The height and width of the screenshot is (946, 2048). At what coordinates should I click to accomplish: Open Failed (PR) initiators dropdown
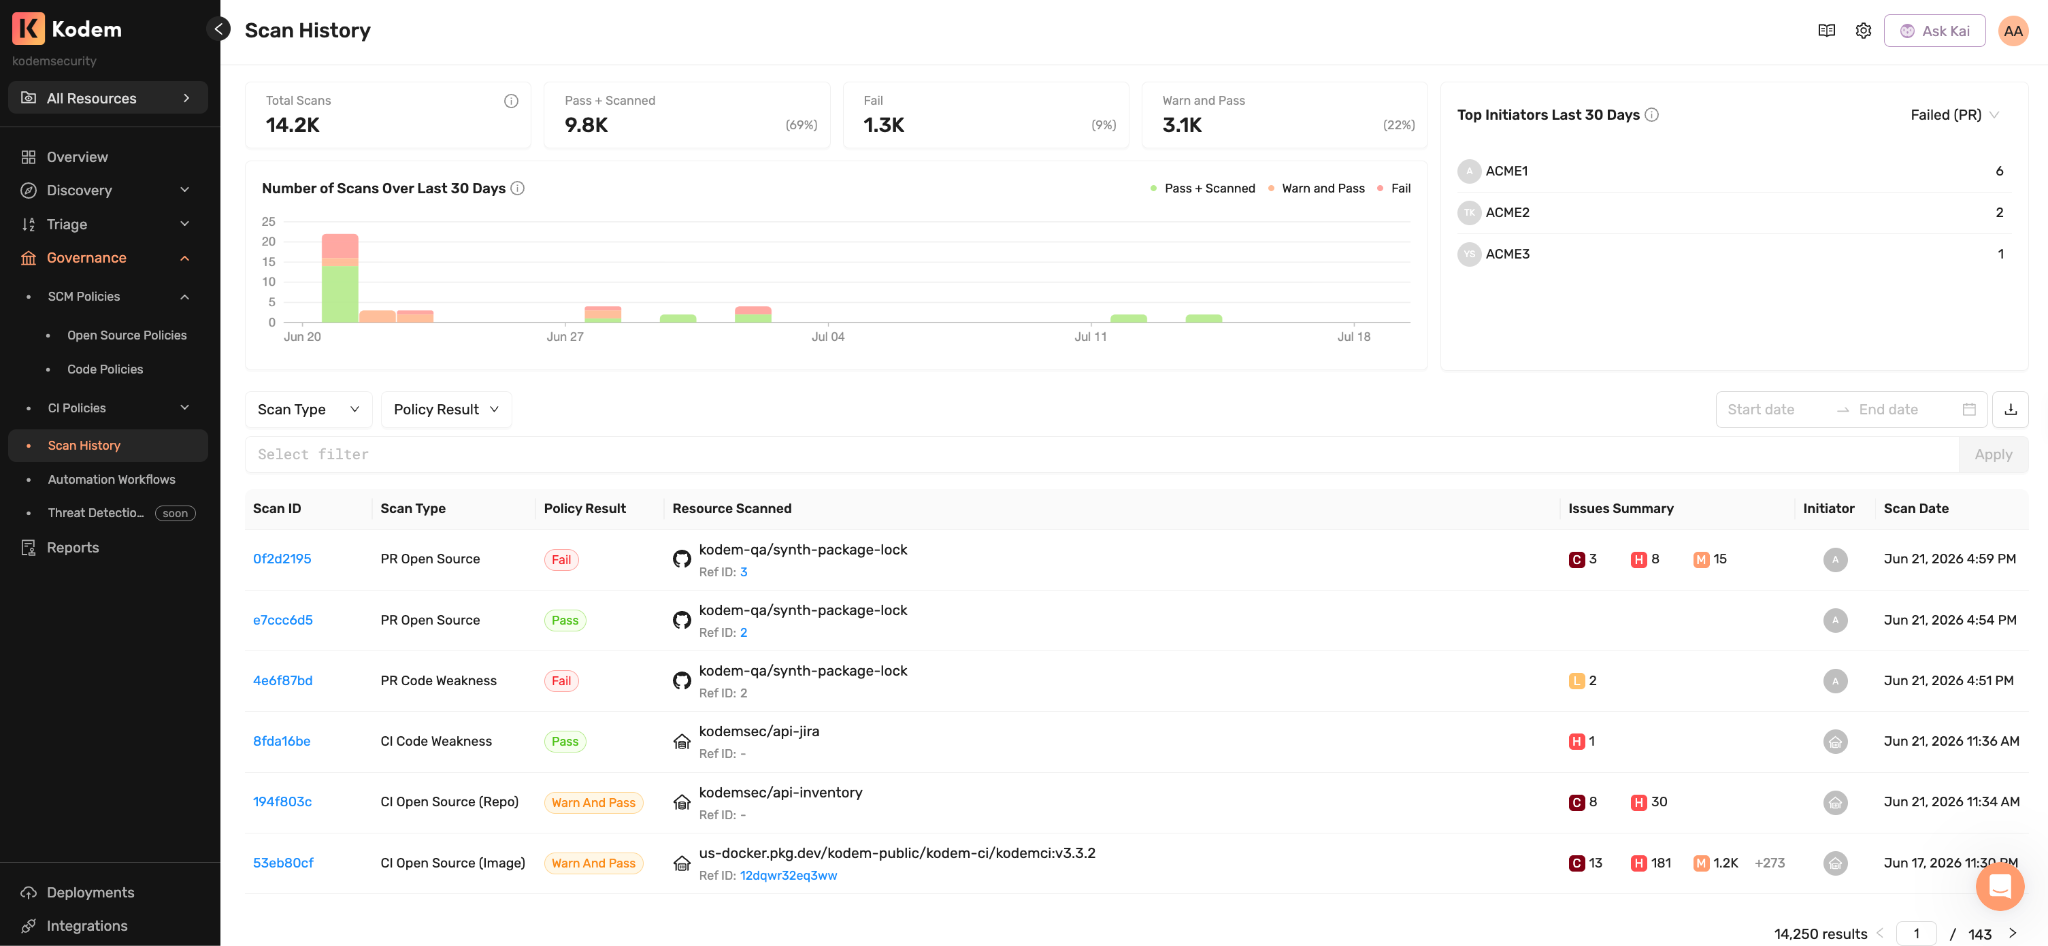click(x=1955, y=115)
